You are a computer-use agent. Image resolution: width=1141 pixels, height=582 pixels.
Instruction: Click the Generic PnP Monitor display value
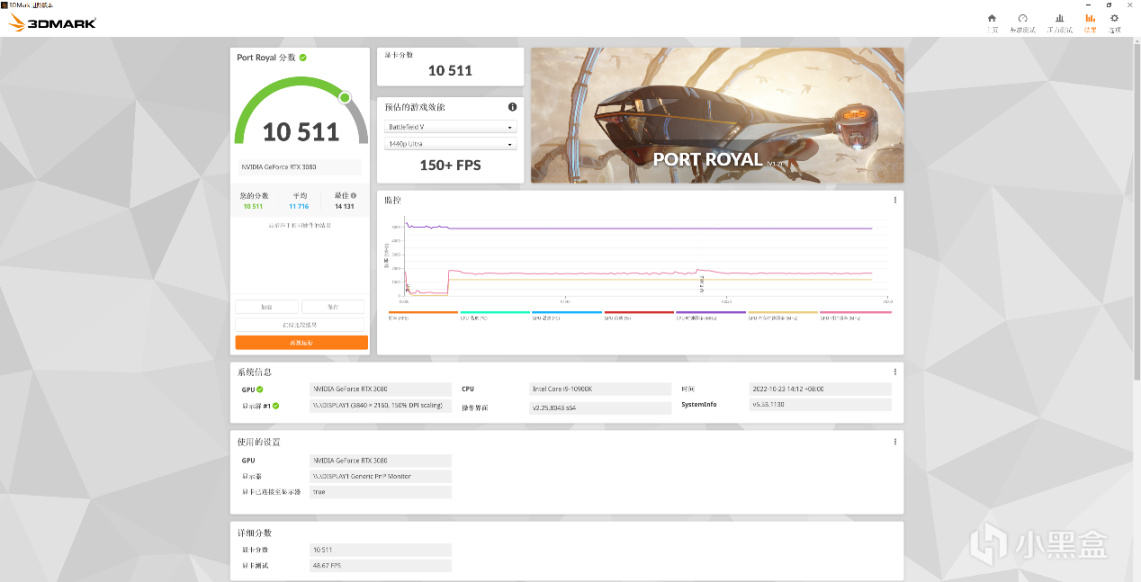tap(381, 477)
